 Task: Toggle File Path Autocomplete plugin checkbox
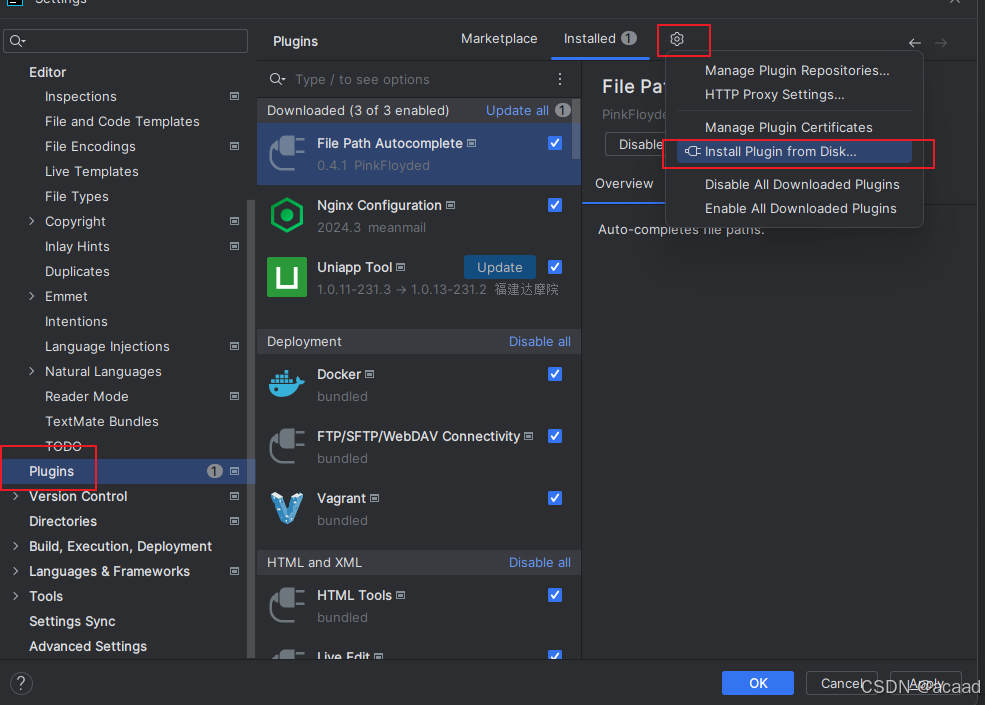(555, 143)
